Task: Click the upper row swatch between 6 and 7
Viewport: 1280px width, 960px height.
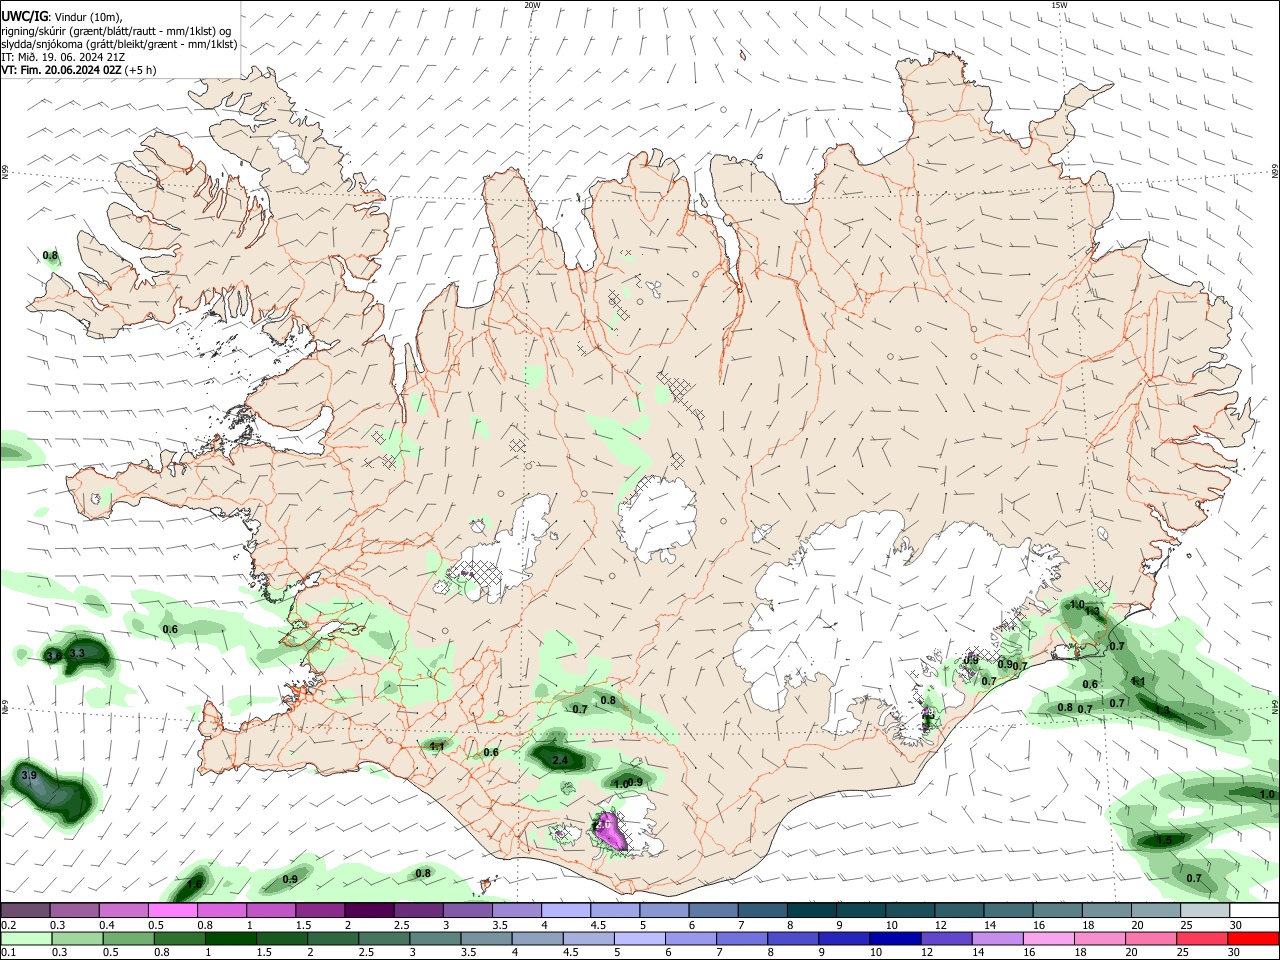Action: pos(713,910)
